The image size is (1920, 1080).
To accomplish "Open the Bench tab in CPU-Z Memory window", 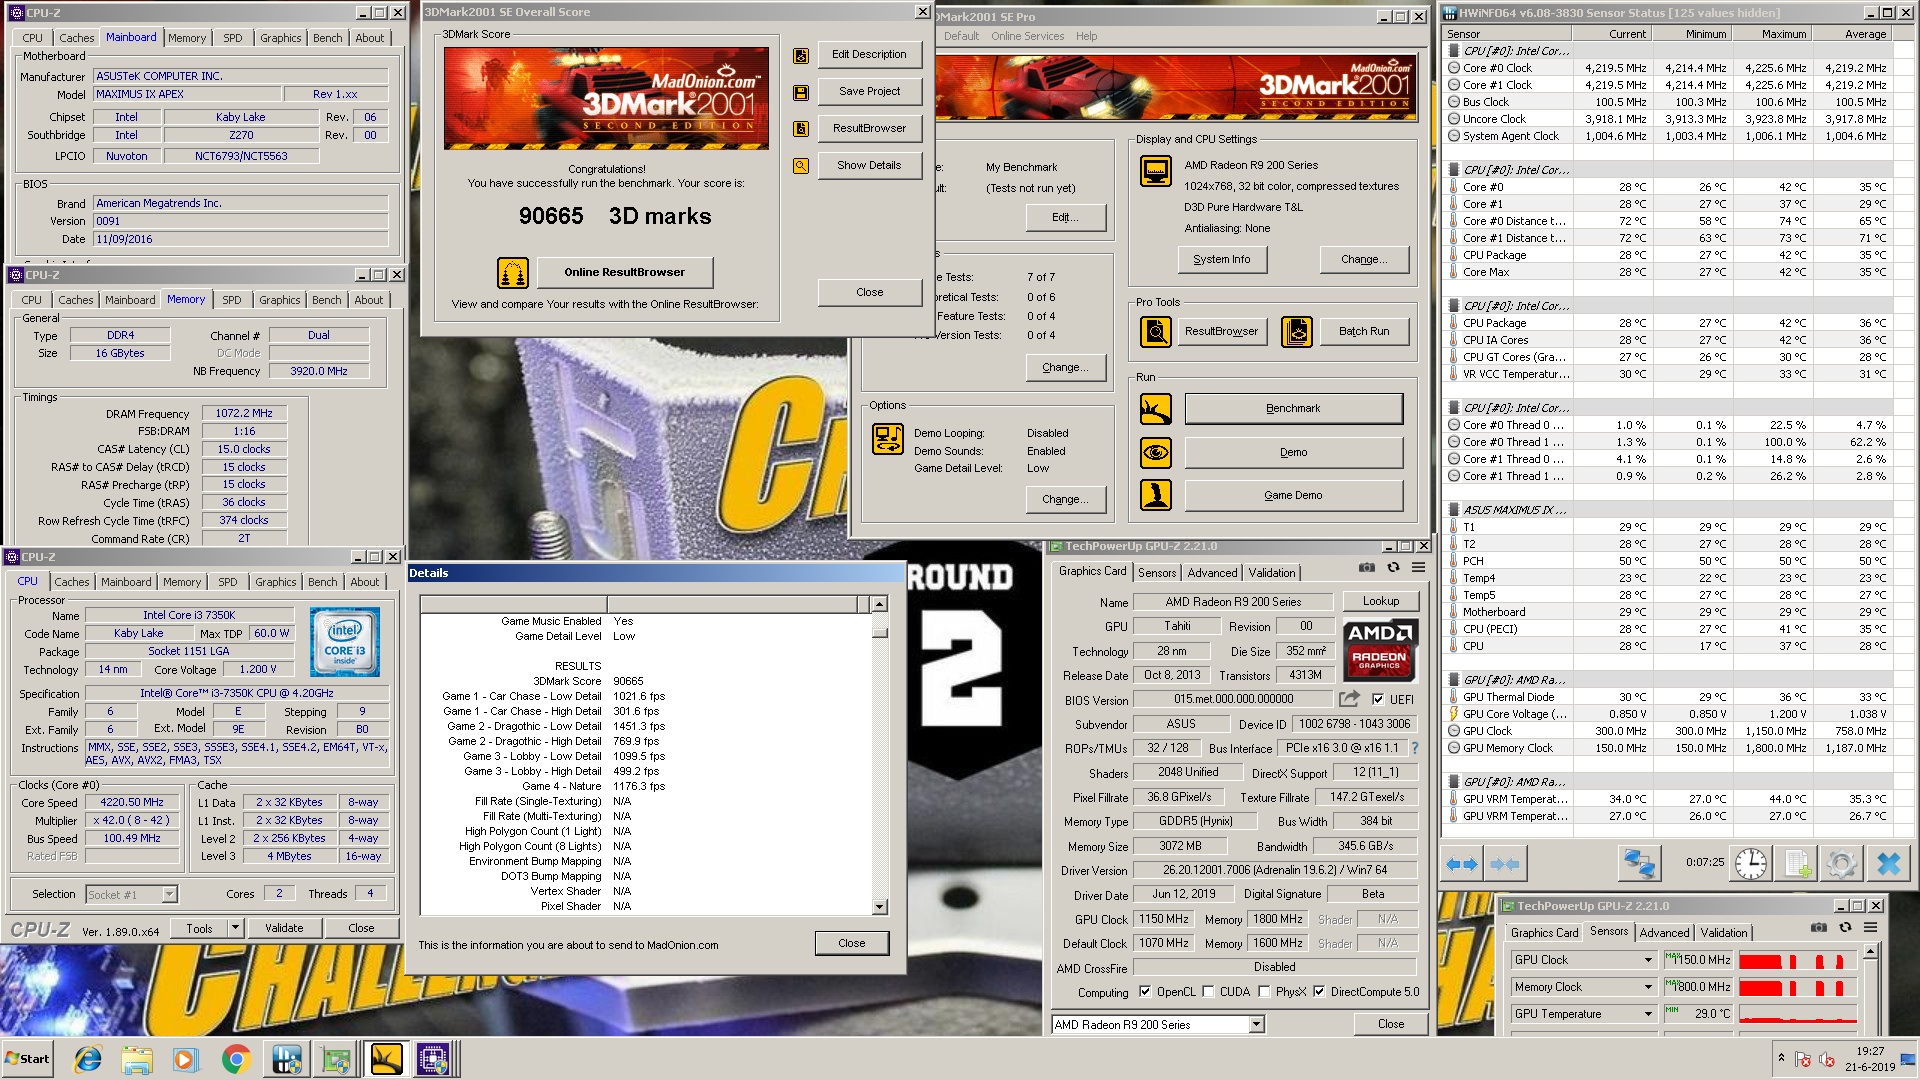I will tap(326, 300).
